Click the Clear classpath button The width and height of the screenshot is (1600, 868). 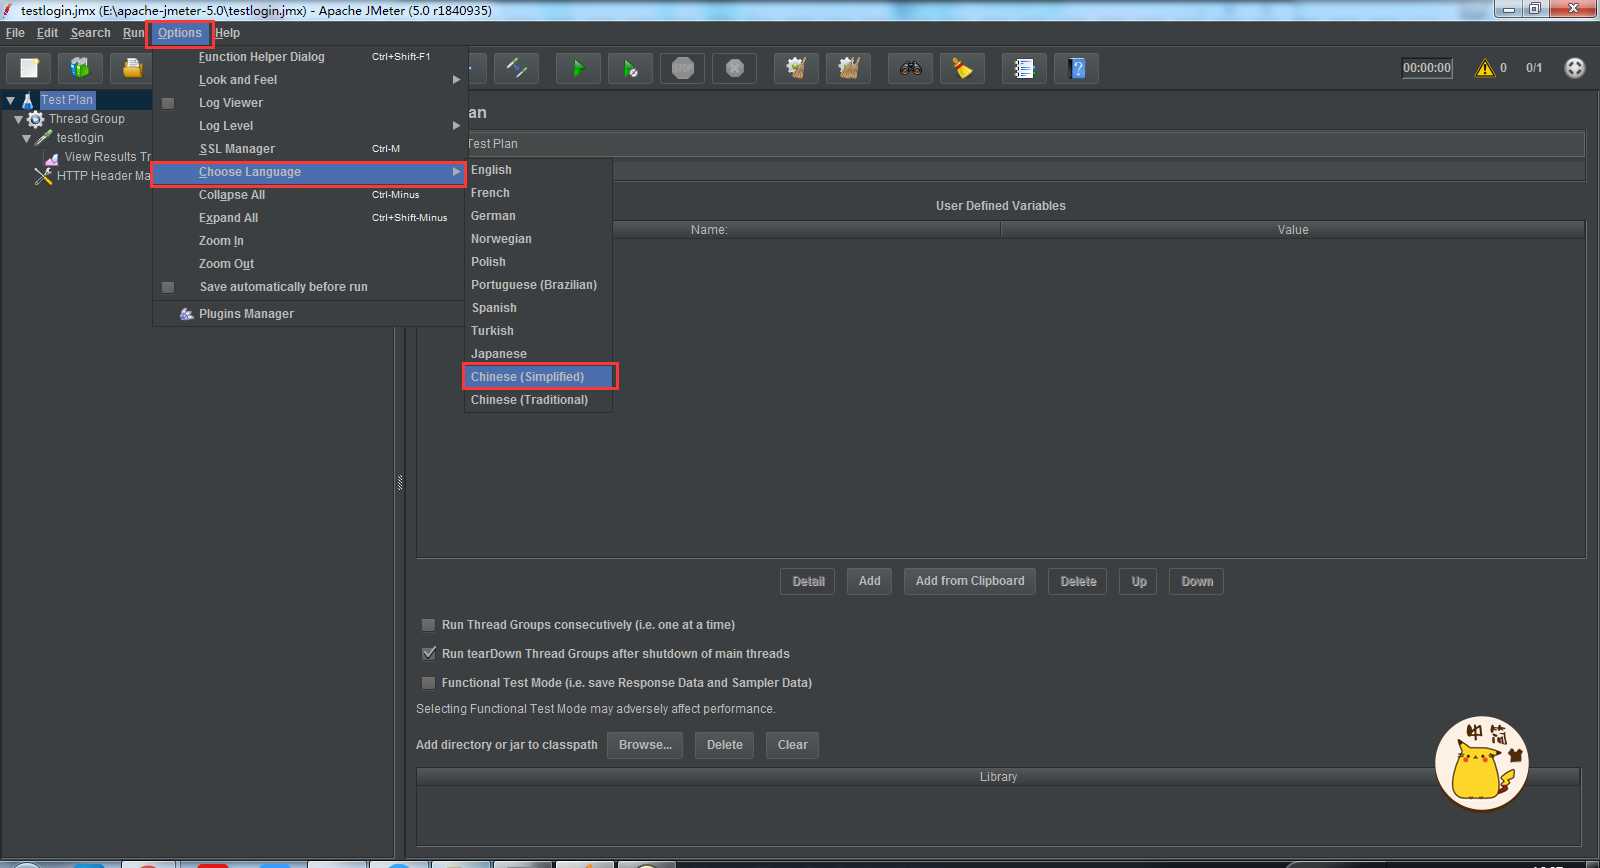(793, 745)
